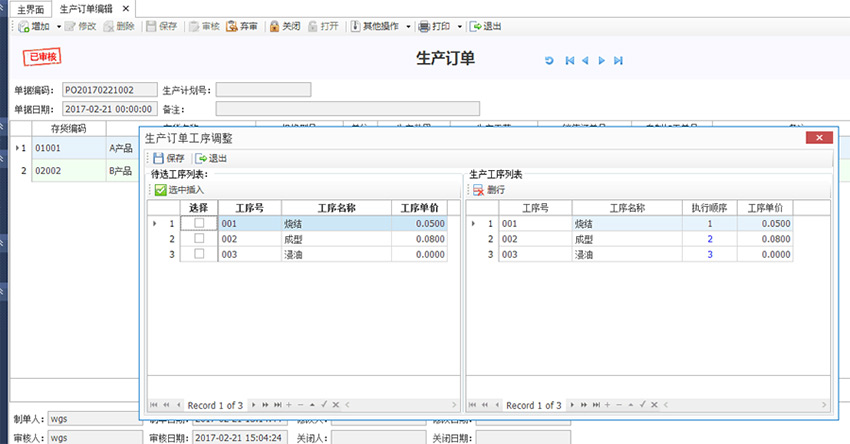The width and height of the screenshot is (850, 444).
Task: Click 保存 in the 工序调整 dialog
Action: 169,158
